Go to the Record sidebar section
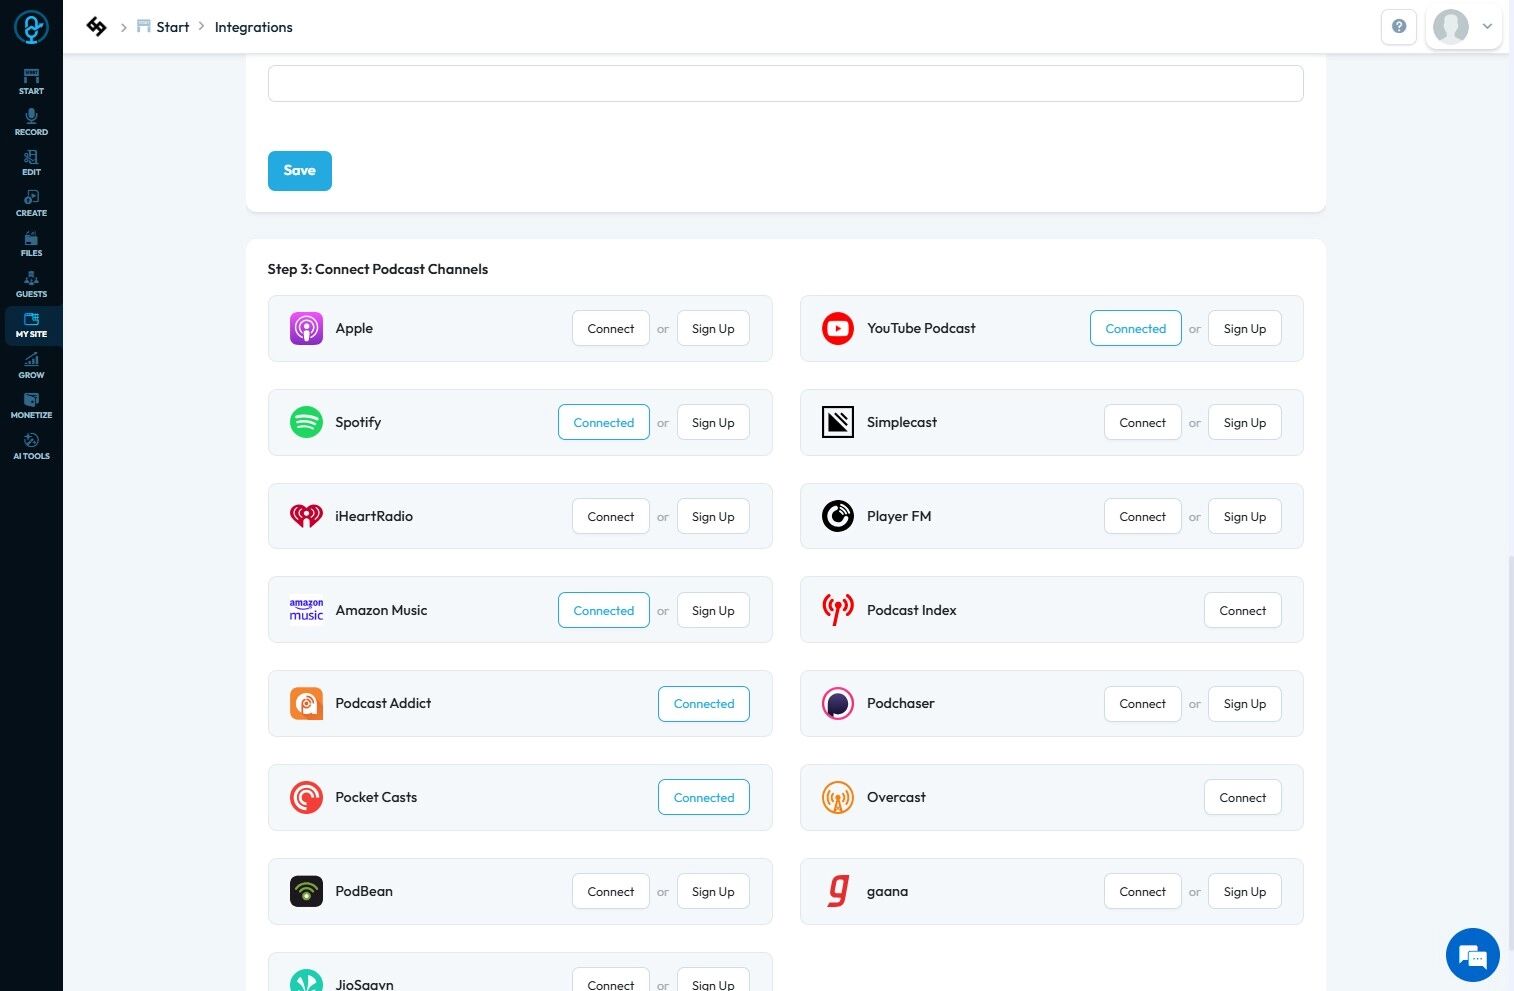The height and width of the screenshot is (991, 1514). pyautogui.click(x=31, y=122)
